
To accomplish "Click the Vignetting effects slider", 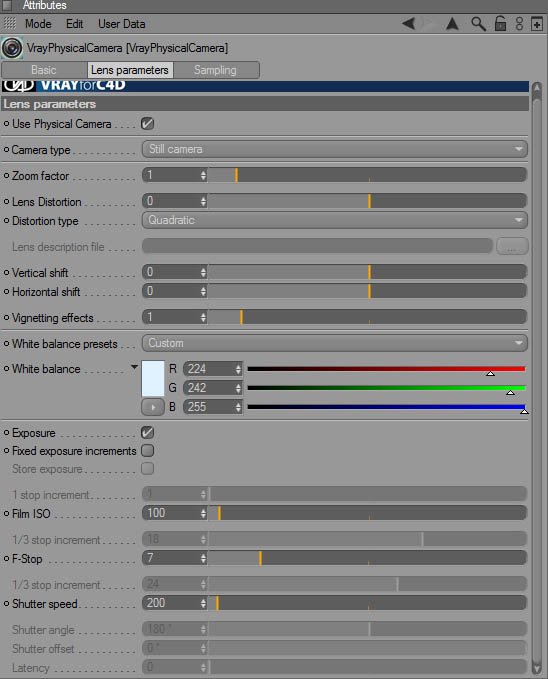I will (367, 317).
